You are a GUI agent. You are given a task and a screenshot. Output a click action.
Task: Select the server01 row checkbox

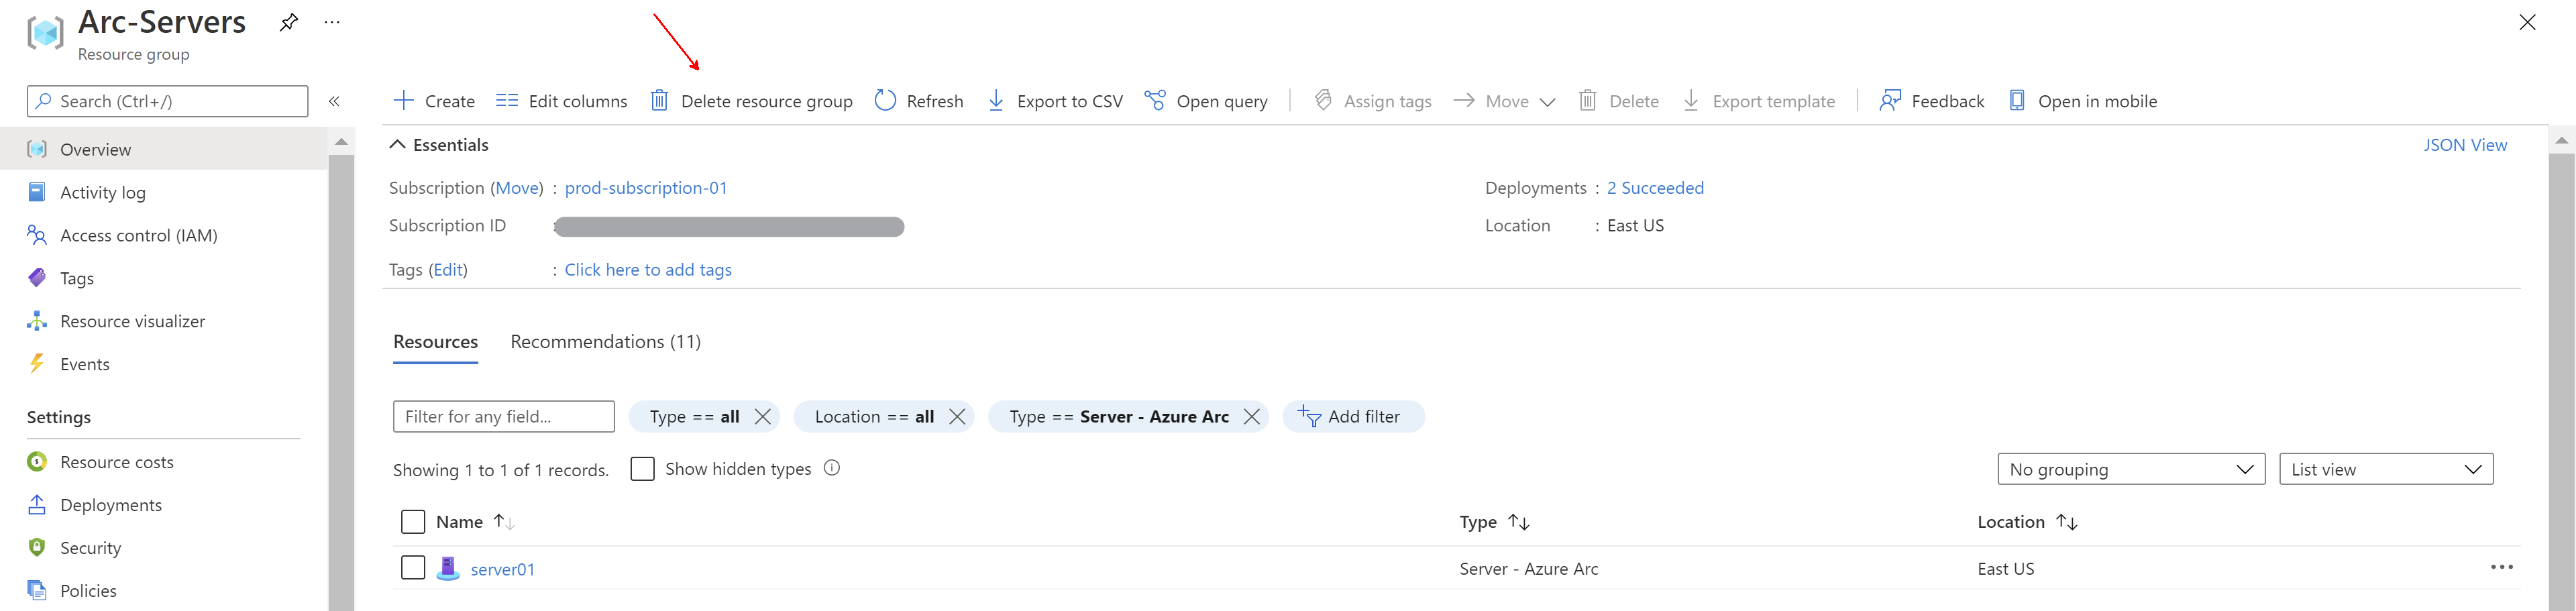coord(413,568)
